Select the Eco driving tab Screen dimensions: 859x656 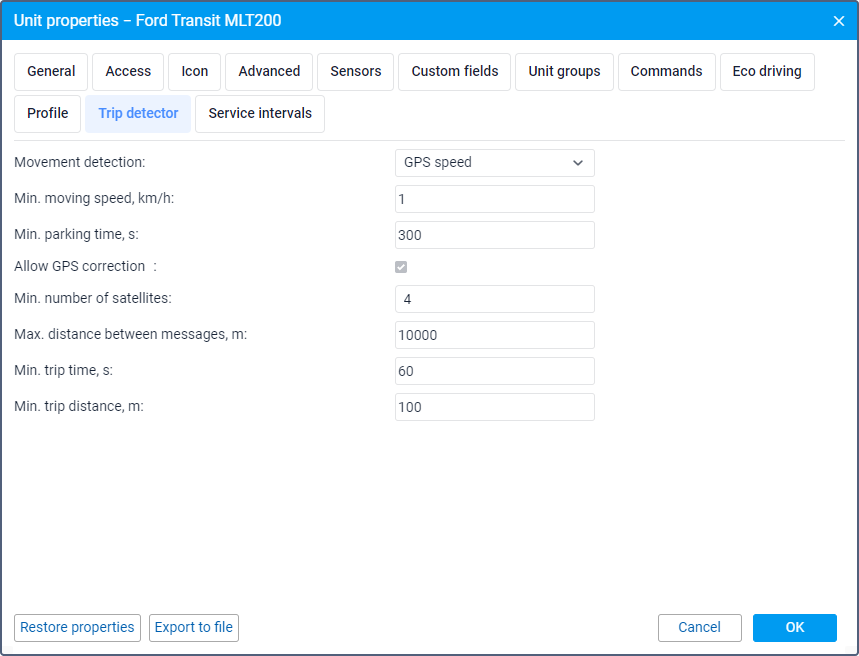tap(767, 72)
